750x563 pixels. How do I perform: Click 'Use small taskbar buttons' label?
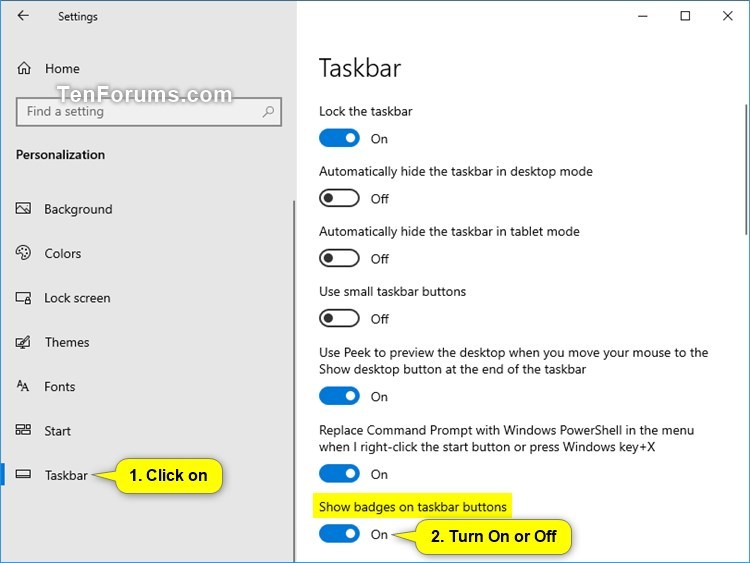pos(392,292)
